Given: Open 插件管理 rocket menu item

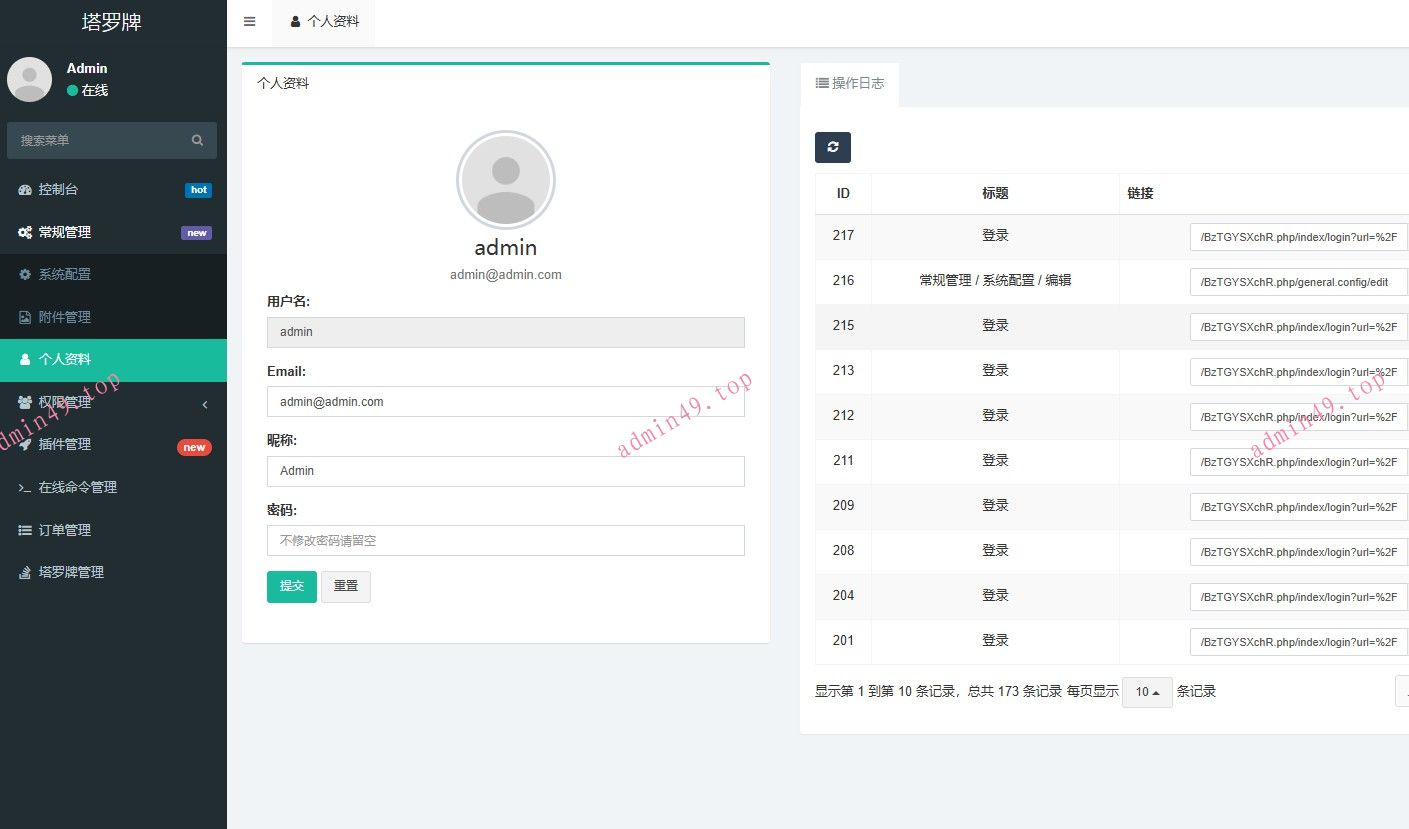Looking at the screenshot, I should [64, 444].
